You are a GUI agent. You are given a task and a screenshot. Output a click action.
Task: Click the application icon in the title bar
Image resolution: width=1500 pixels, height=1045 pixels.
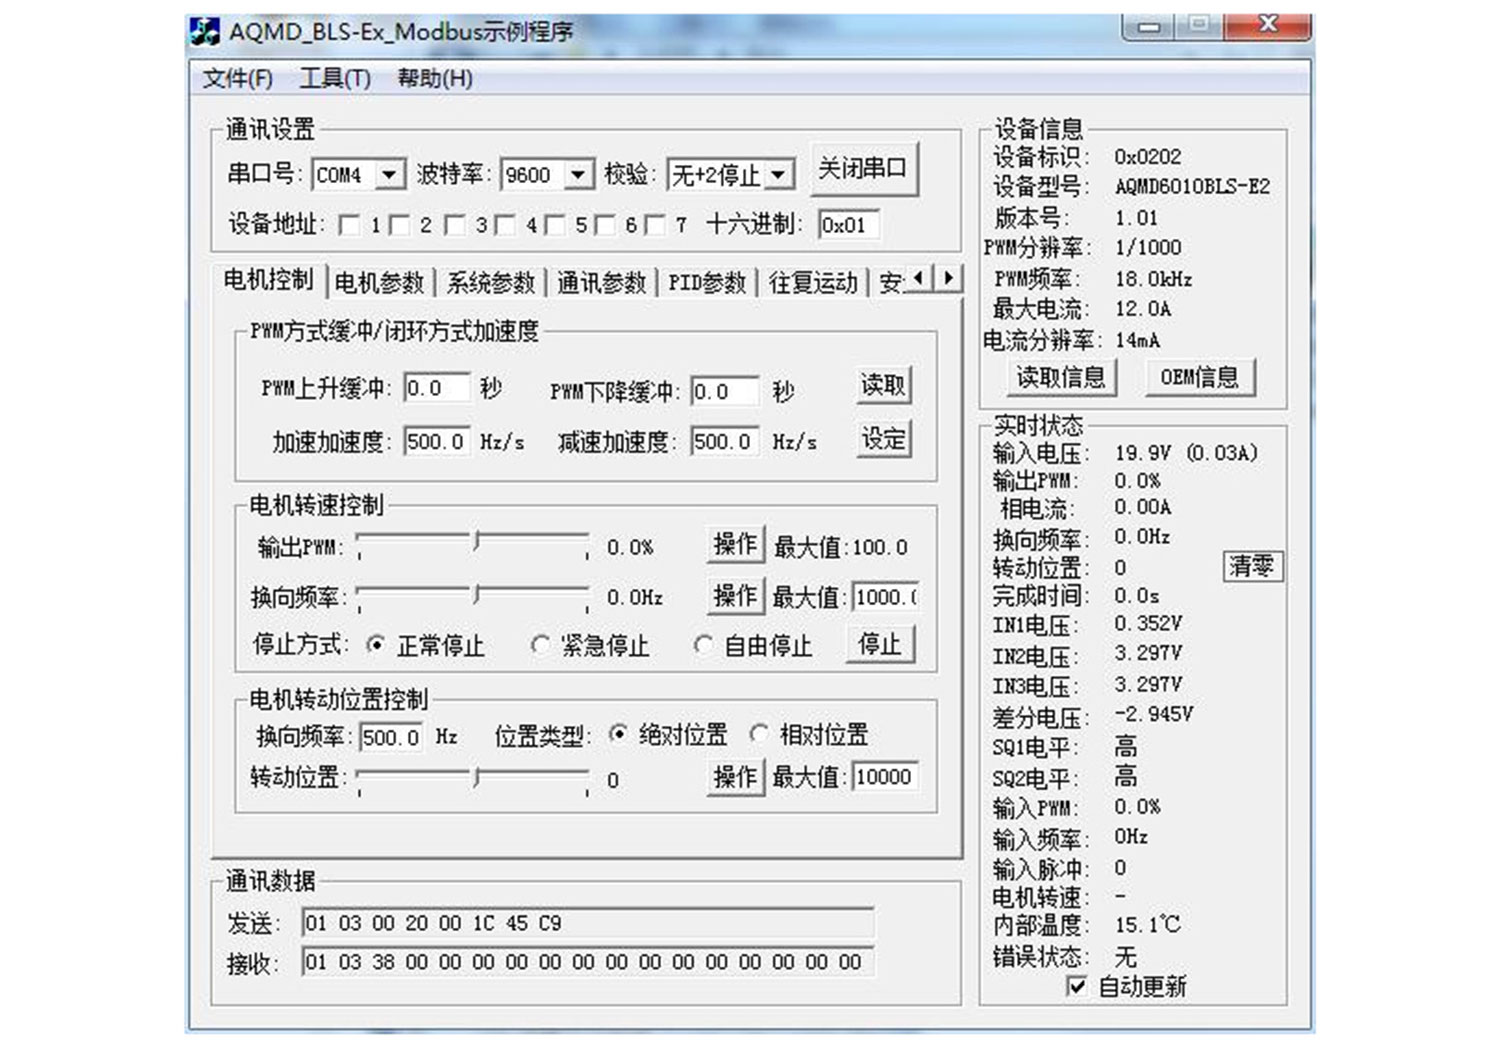pyautogui.click(x=207, y=31)
